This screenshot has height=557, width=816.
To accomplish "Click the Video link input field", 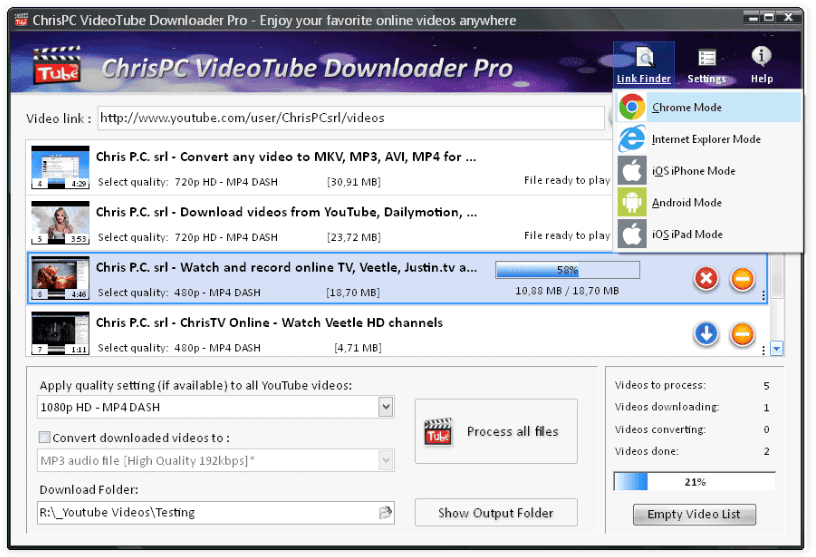I will pyautogui.click(x=351, y=118).
